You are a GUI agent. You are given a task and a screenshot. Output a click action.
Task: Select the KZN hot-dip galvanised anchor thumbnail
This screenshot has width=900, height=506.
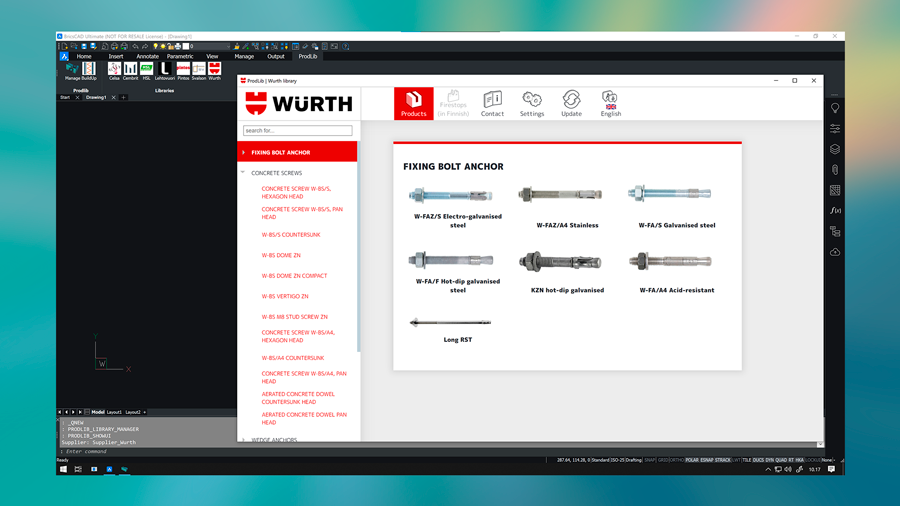pos(560,262)
